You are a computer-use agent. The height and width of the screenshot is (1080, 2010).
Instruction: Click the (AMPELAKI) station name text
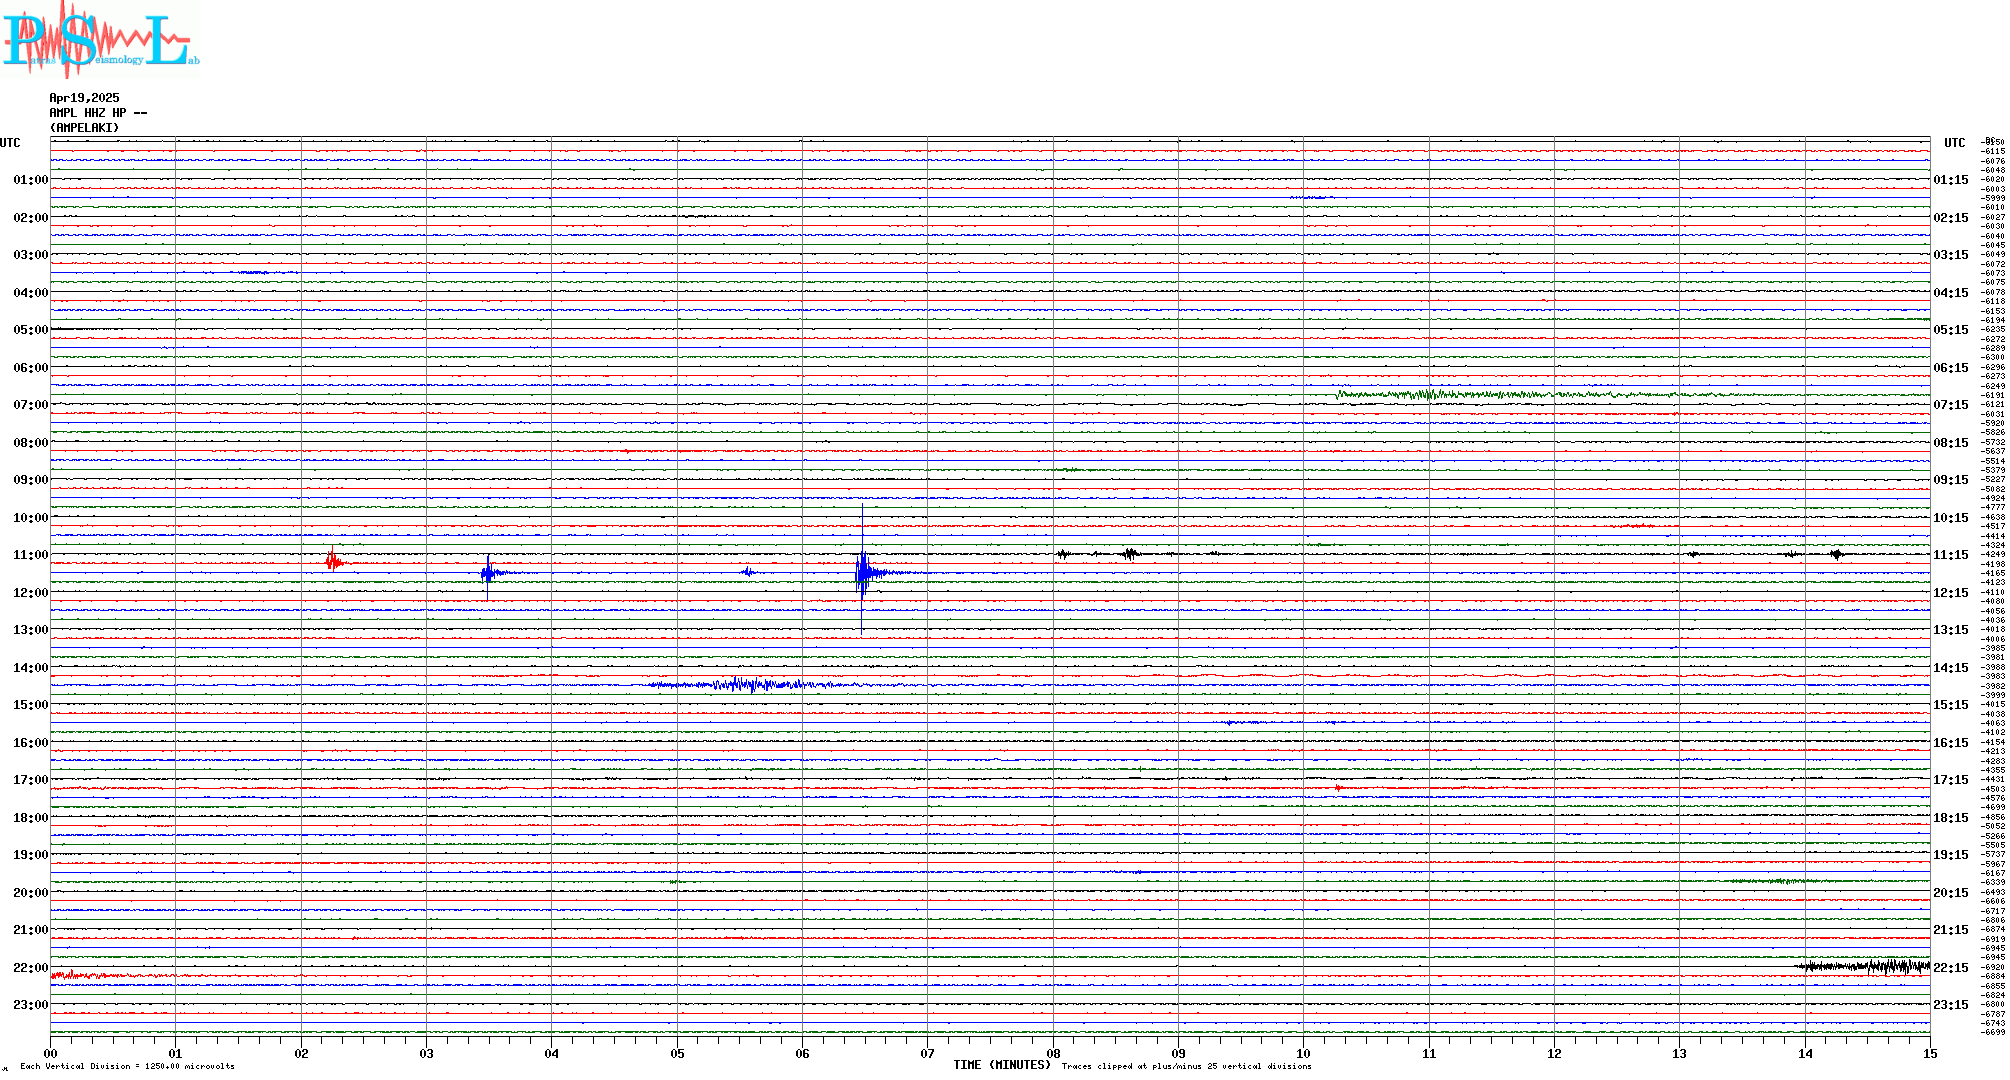84,128
